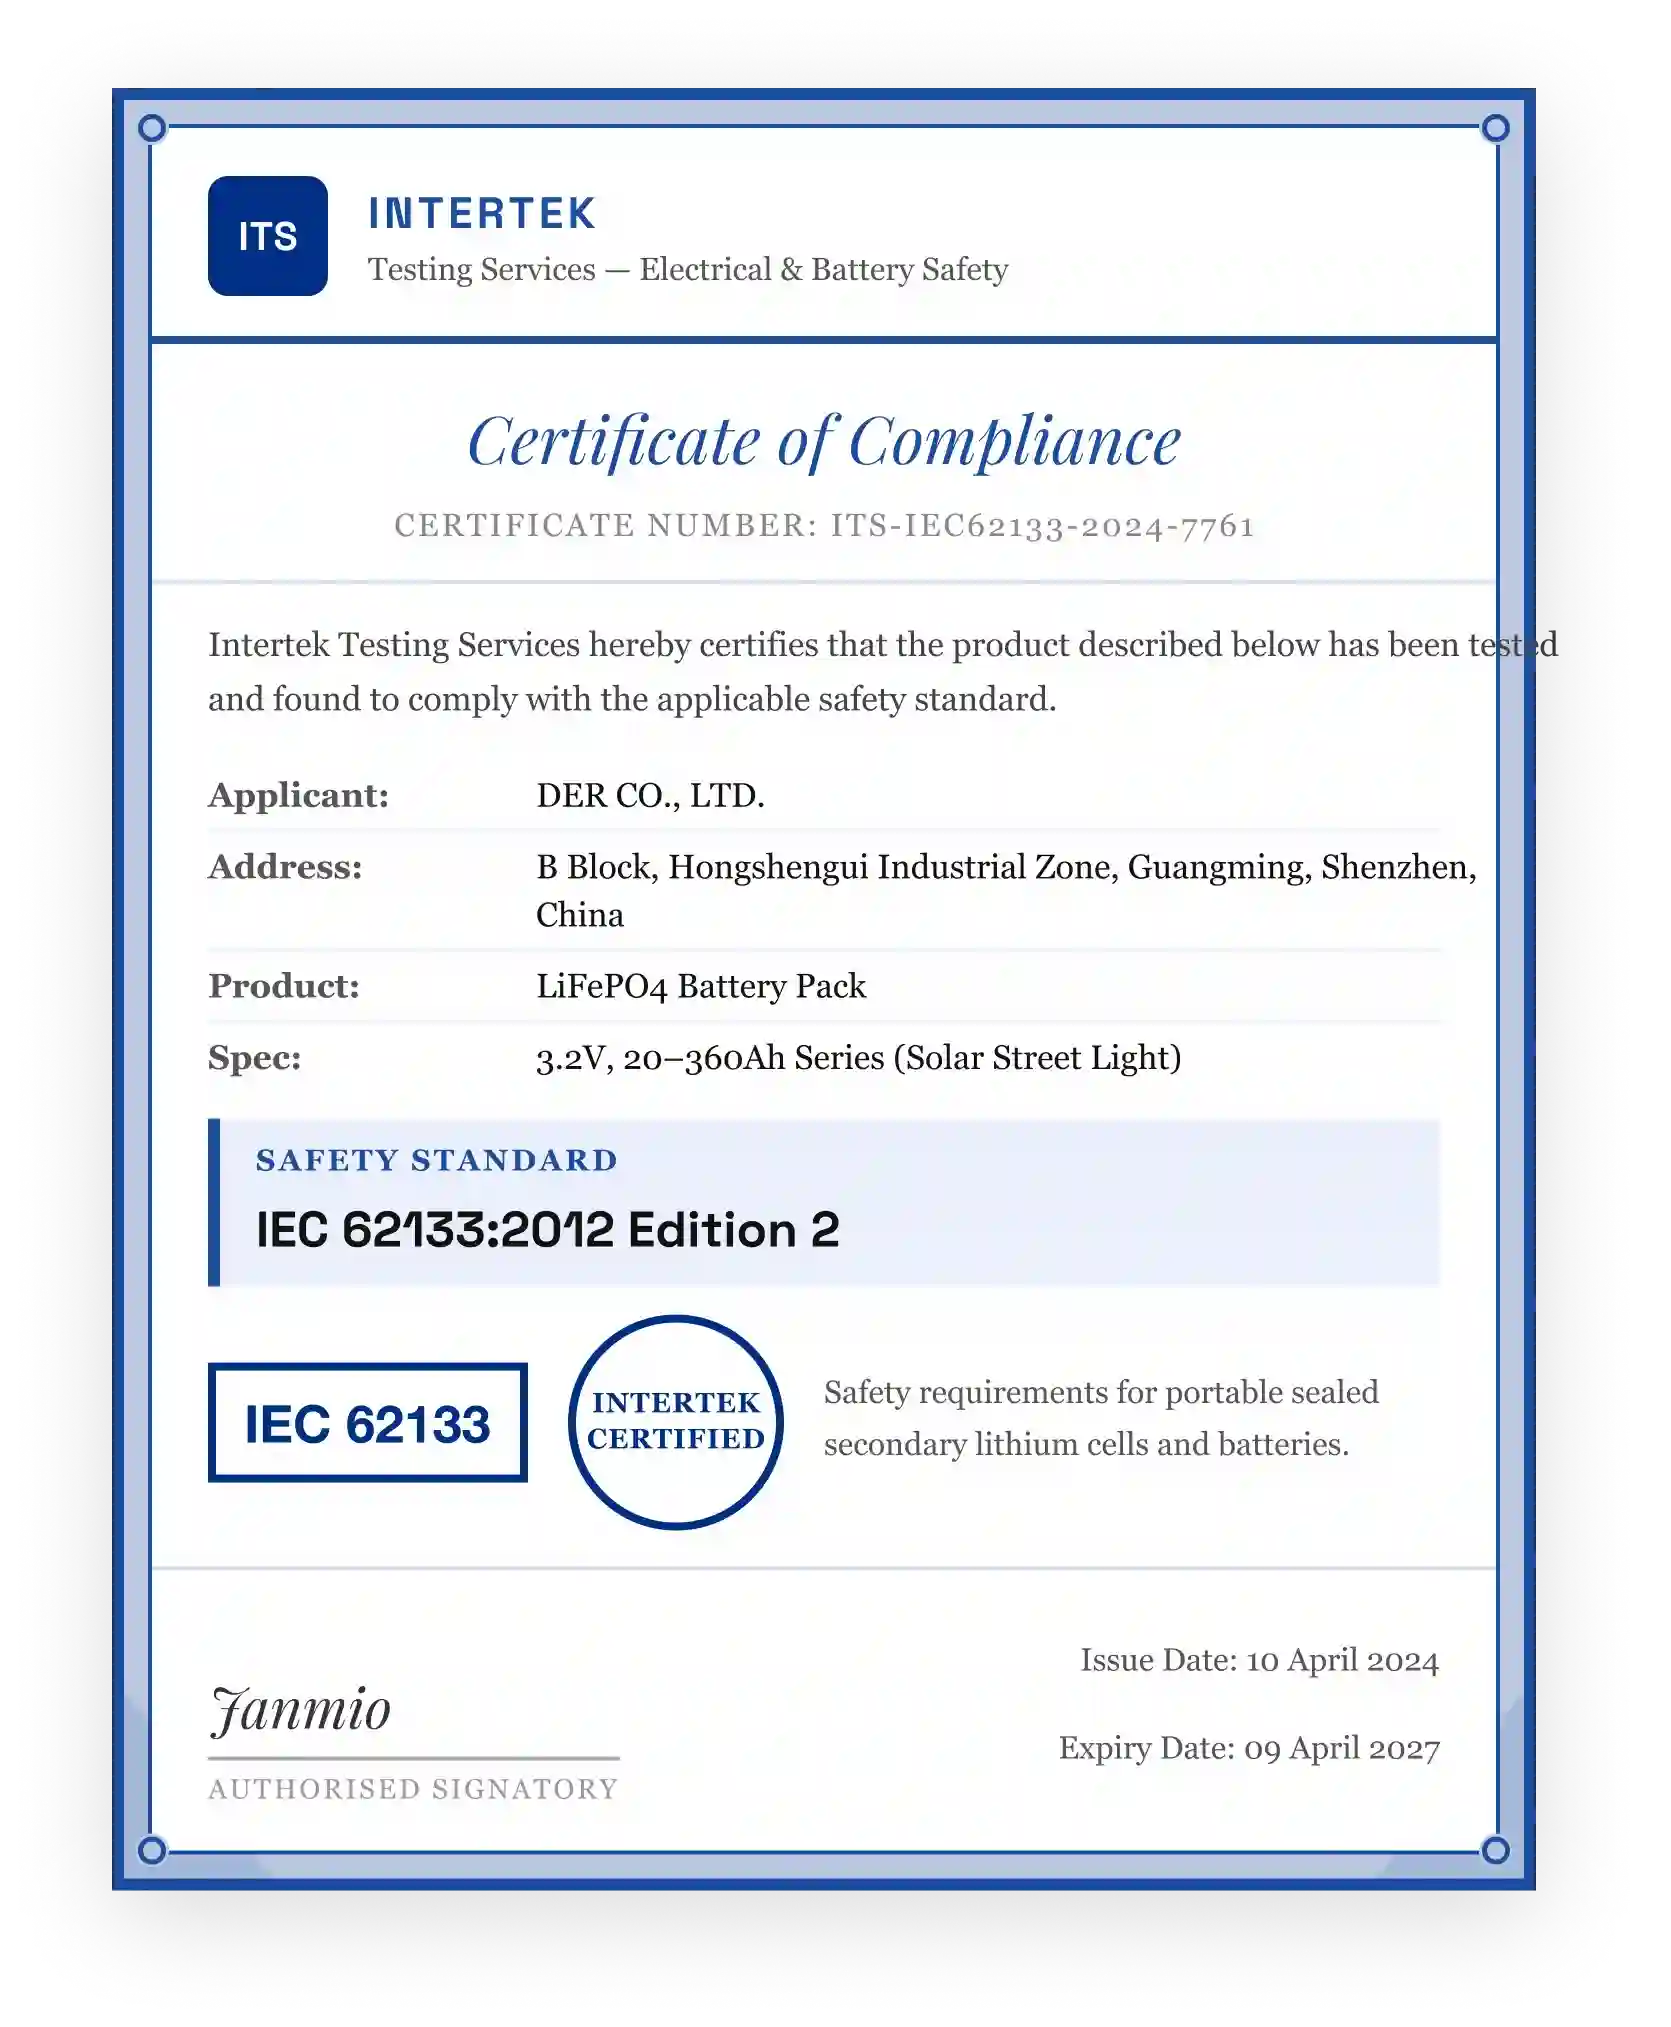Select product value 'LiFePO4 Battery Pack'
The height and width of the screenshot is (2027, 1671).
coord(701,986)
